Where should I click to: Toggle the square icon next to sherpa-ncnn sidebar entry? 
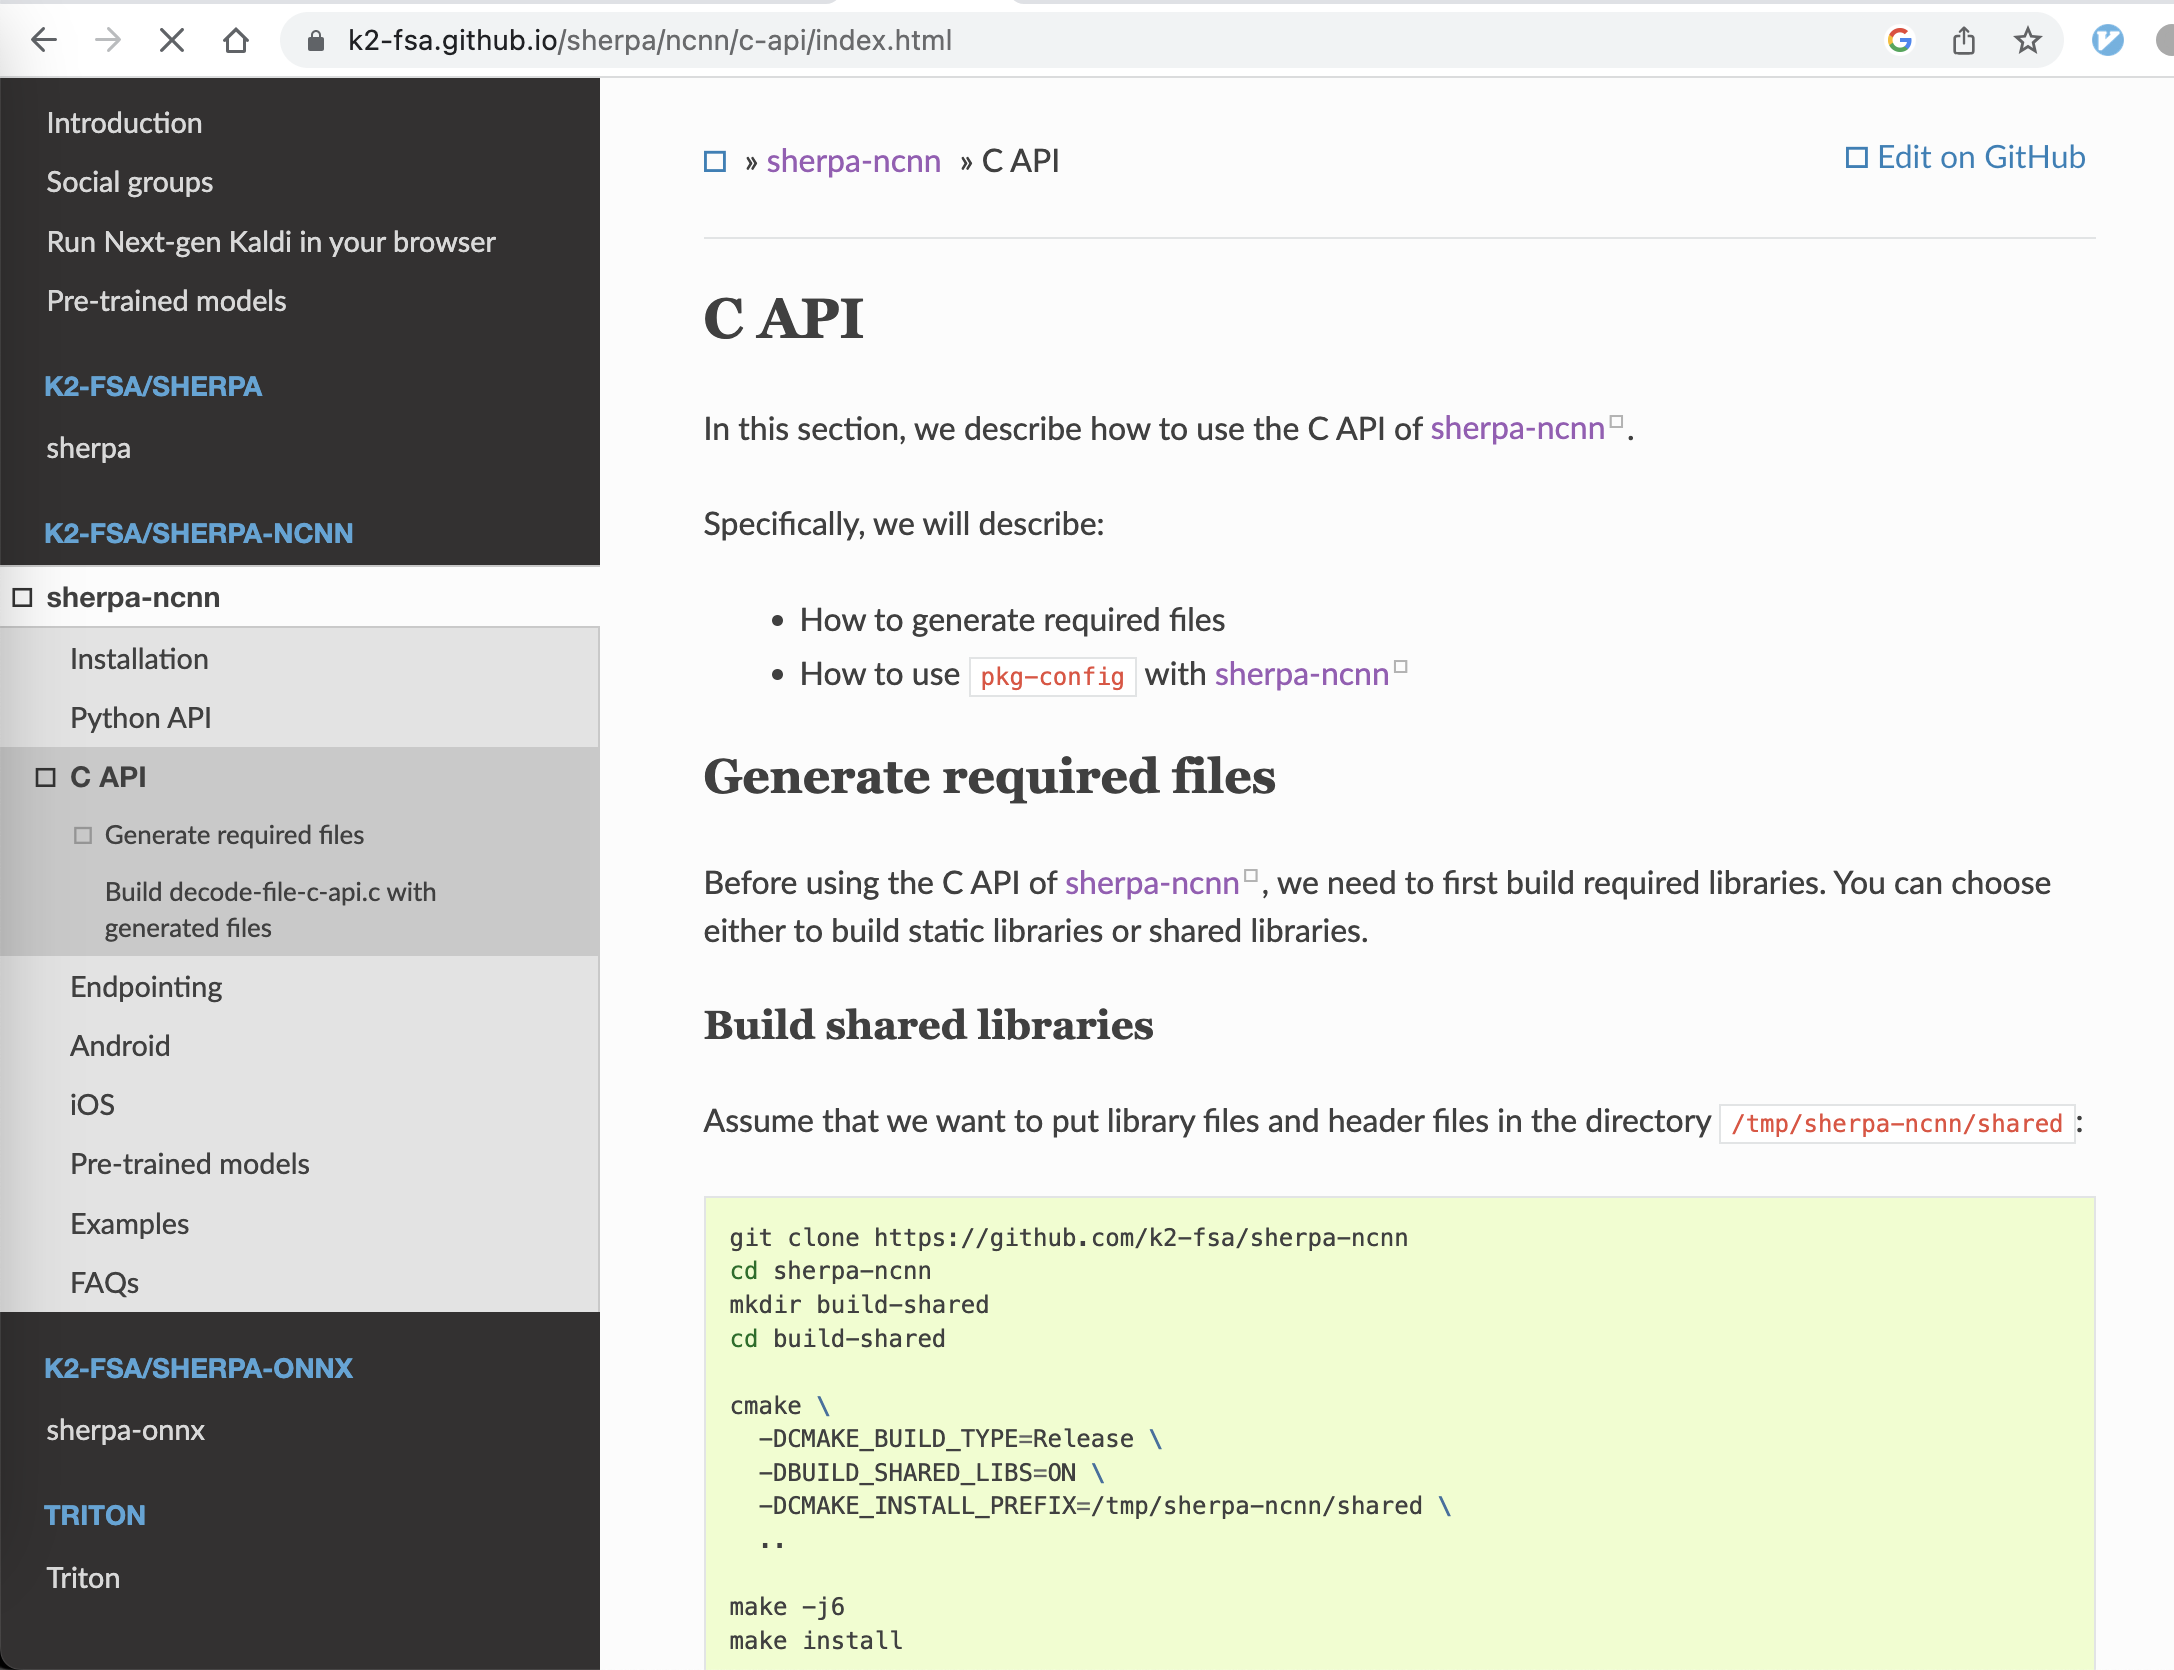click(x=22, y=596)
